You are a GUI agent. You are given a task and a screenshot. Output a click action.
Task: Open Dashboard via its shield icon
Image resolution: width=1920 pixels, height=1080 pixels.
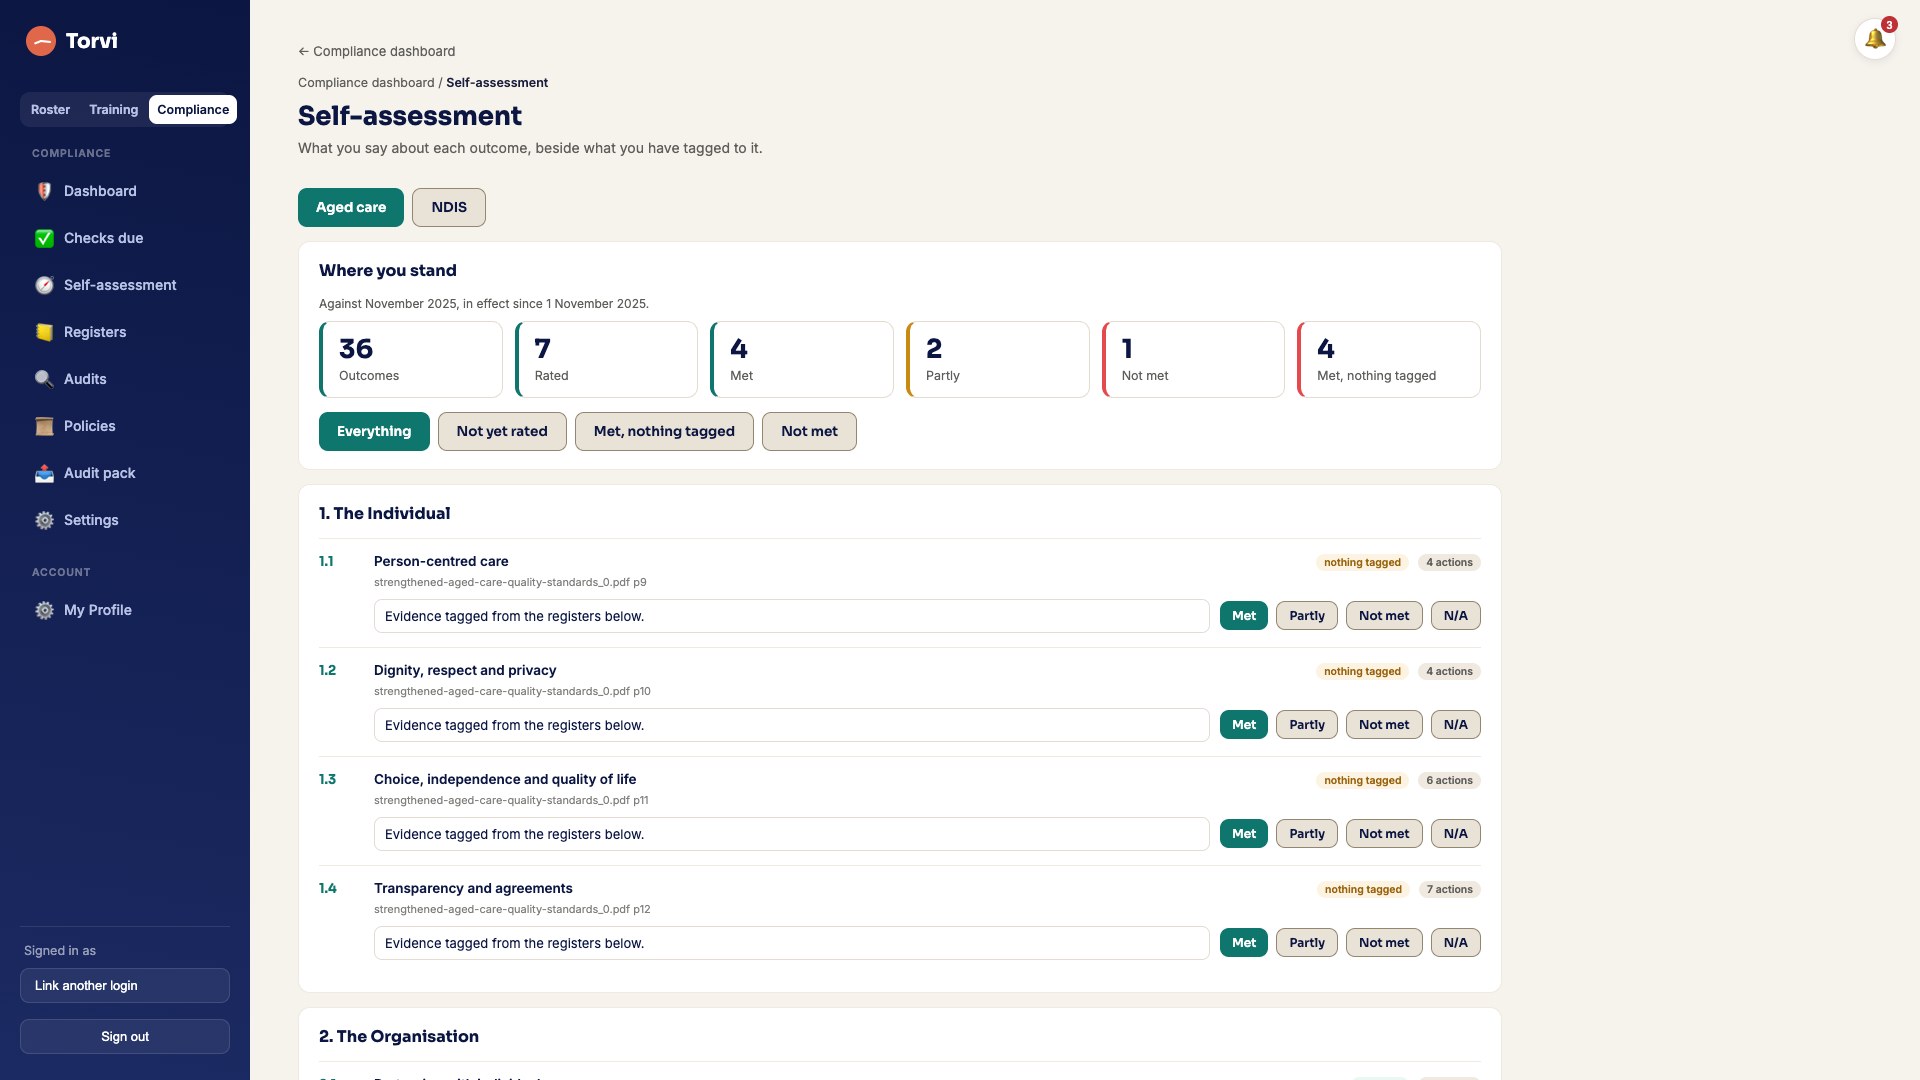[x=44, y=191]
